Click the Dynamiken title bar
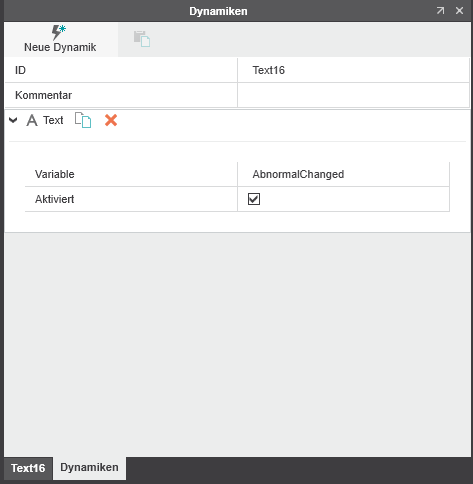 tap(218, 11)
